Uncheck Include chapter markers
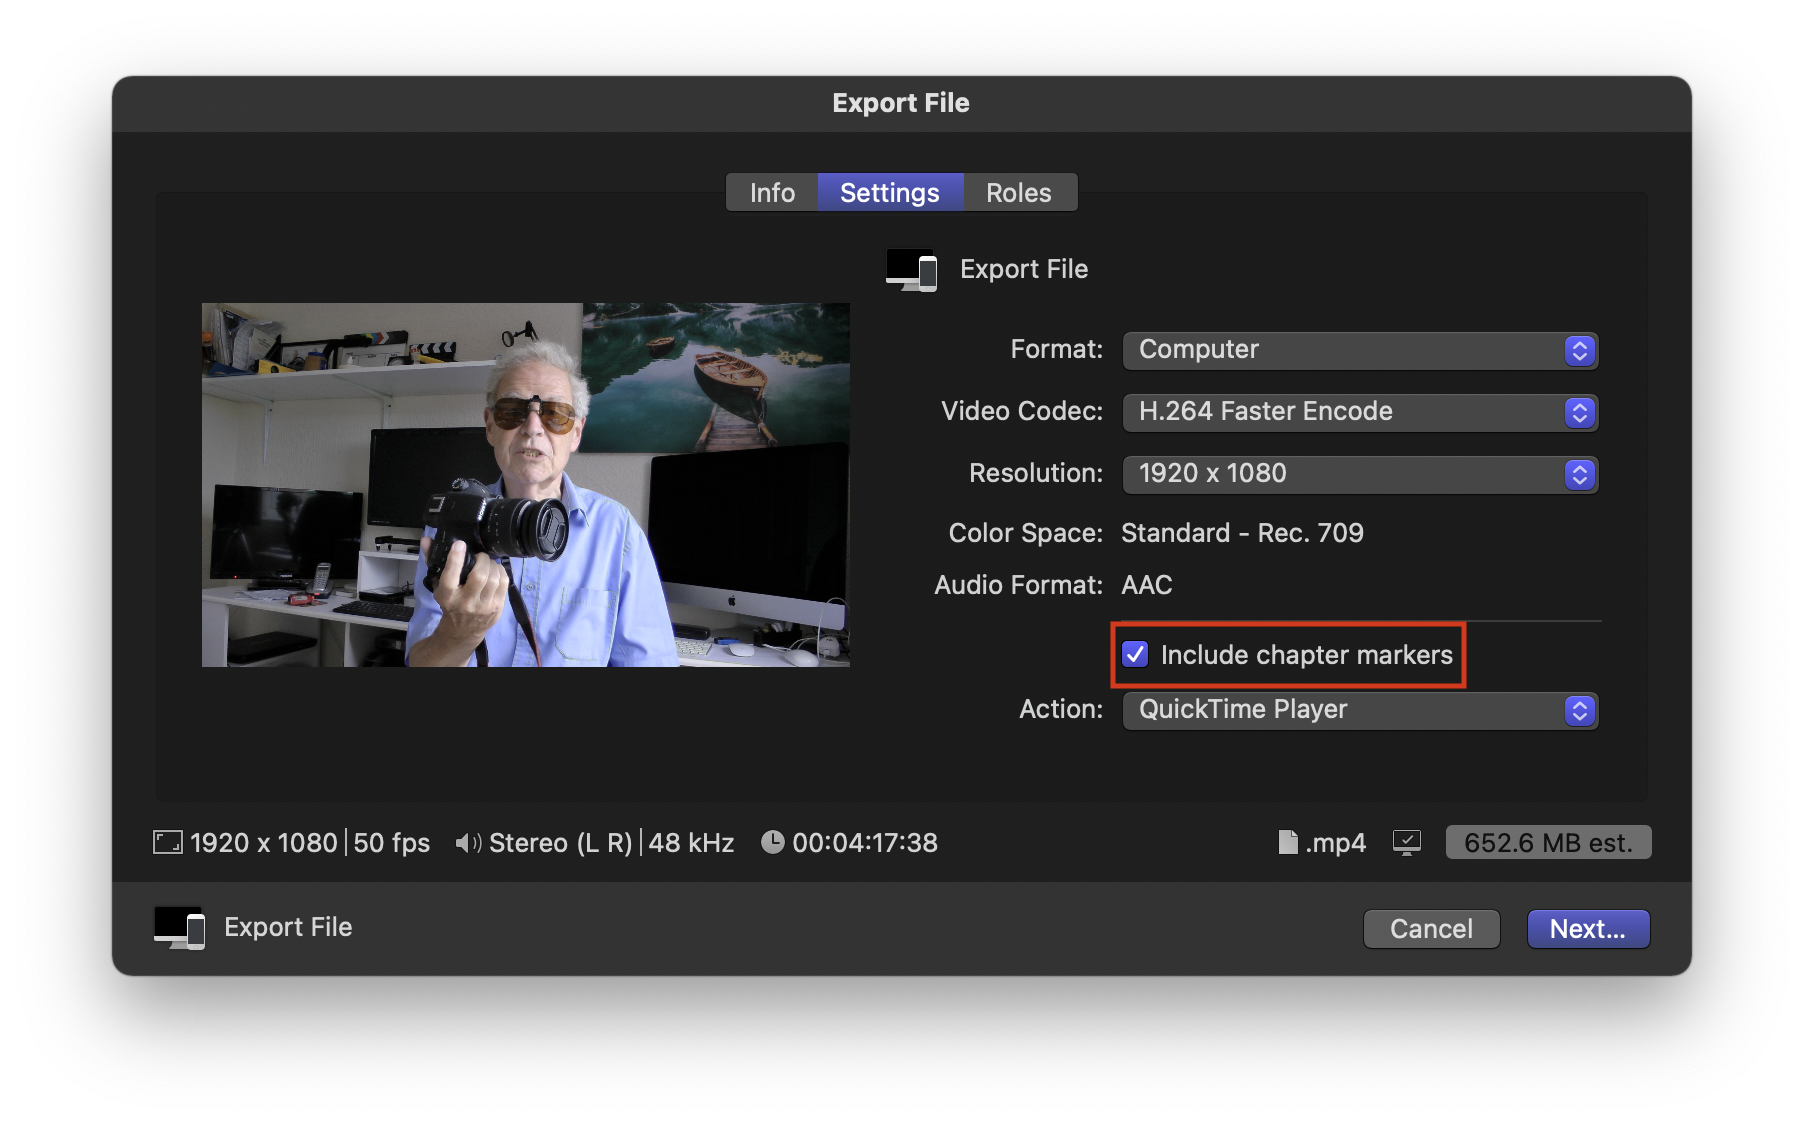1804x1124 pixels. [1134, 655]
